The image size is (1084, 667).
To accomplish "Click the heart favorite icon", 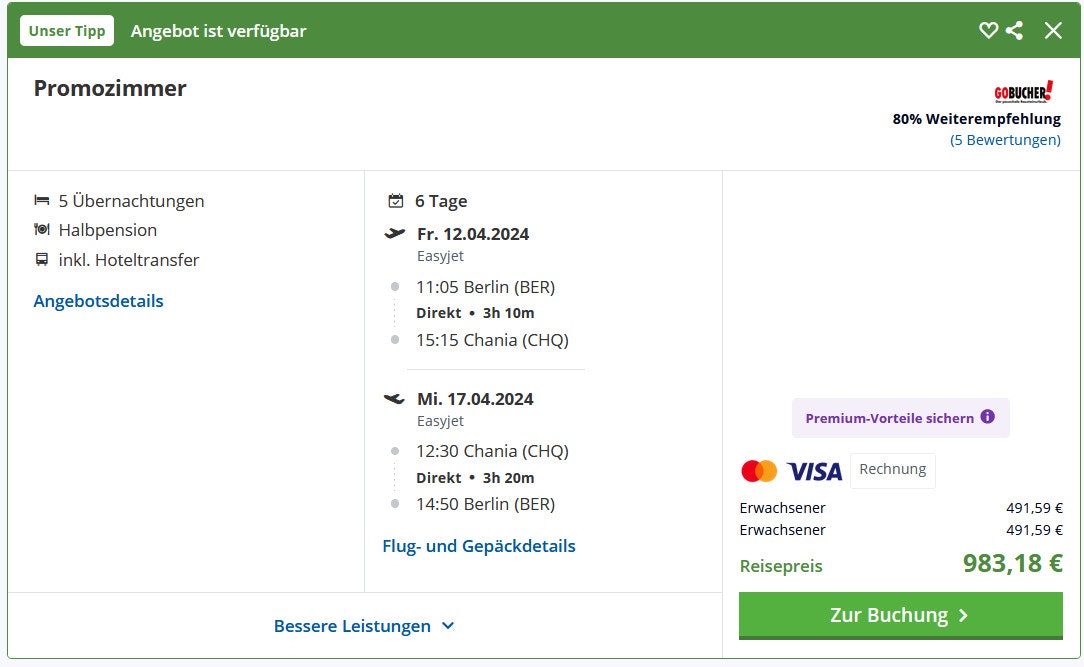I will 988,30.
